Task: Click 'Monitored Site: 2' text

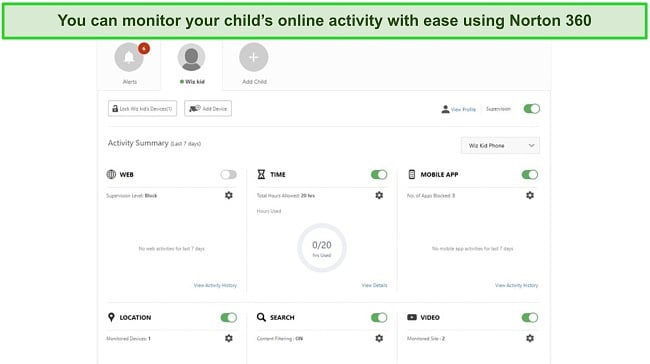Action: pos(426,339)
